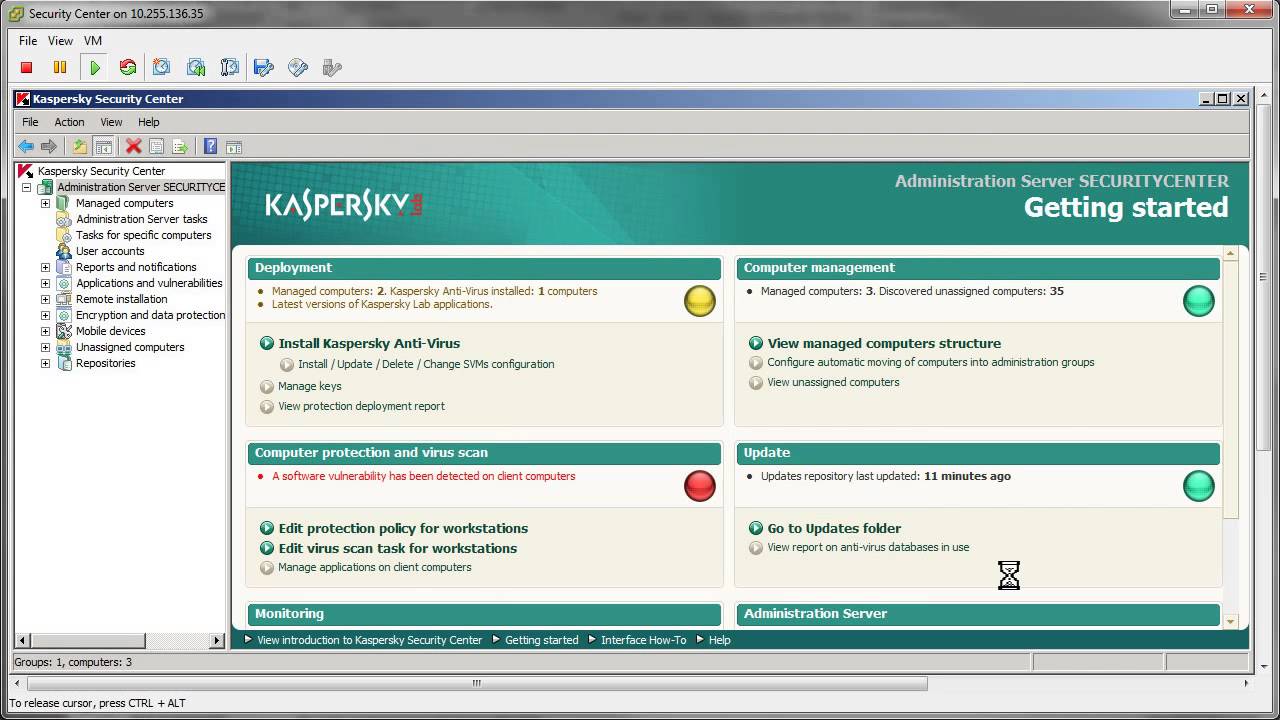Screen dimensions: 1280x720
Task: Open the VM menu in the console window
Action: point(93,41)
